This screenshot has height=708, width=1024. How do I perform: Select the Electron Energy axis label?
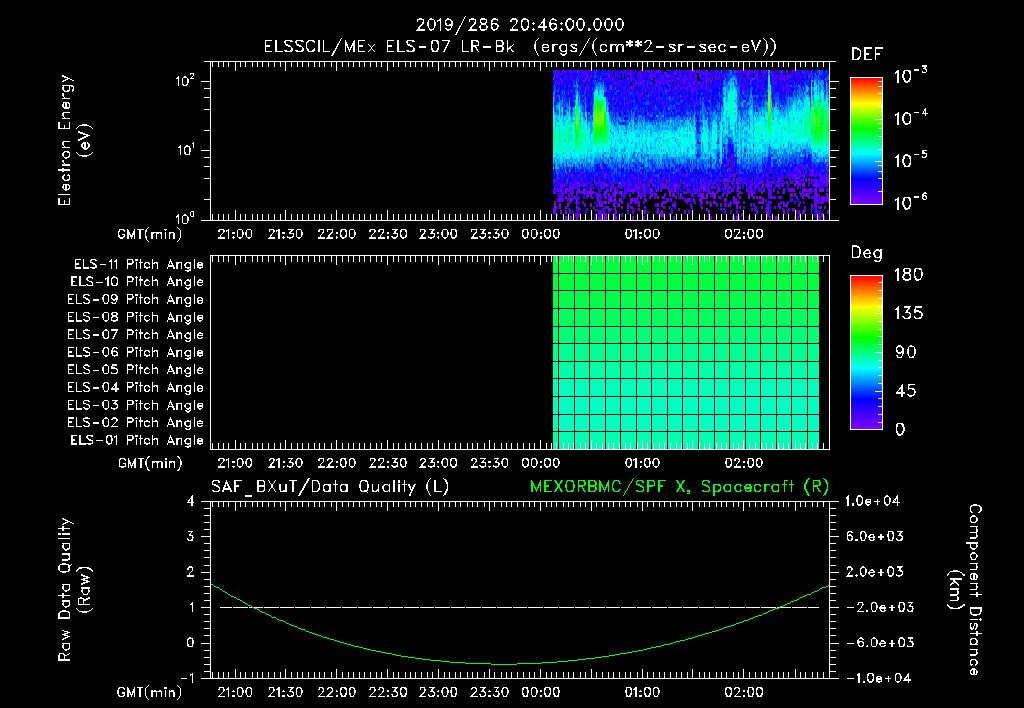point(74,140)
